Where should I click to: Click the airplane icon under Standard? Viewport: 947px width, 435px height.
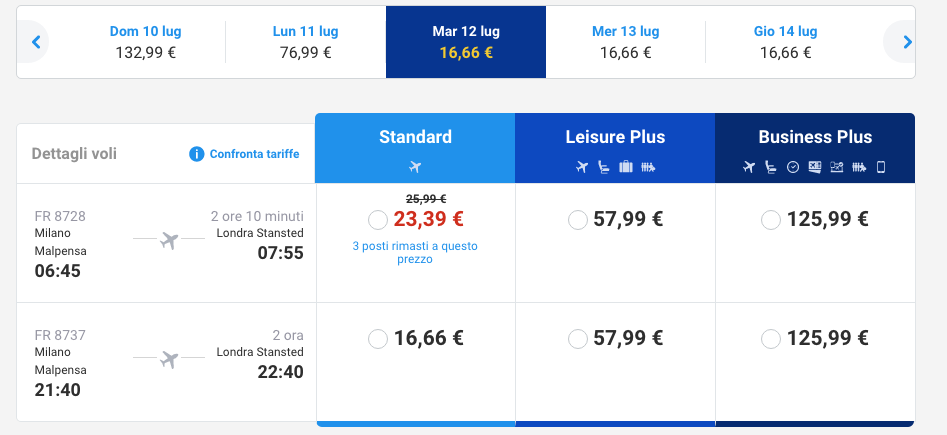tap(415, 167)
